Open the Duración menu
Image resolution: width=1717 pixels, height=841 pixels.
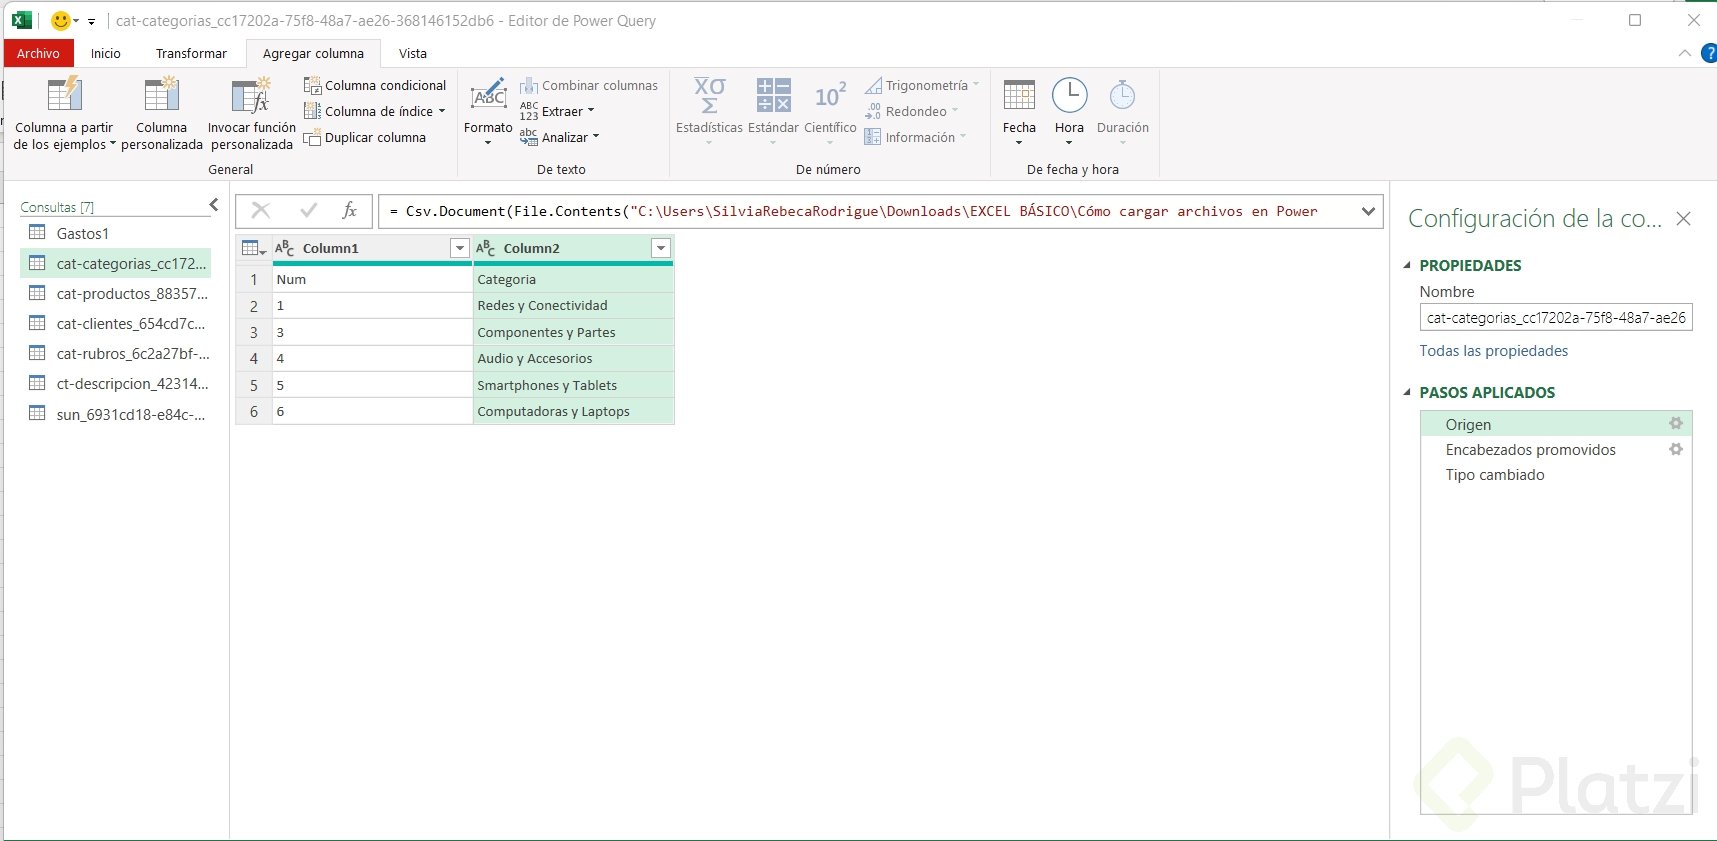pos(1123,112)
